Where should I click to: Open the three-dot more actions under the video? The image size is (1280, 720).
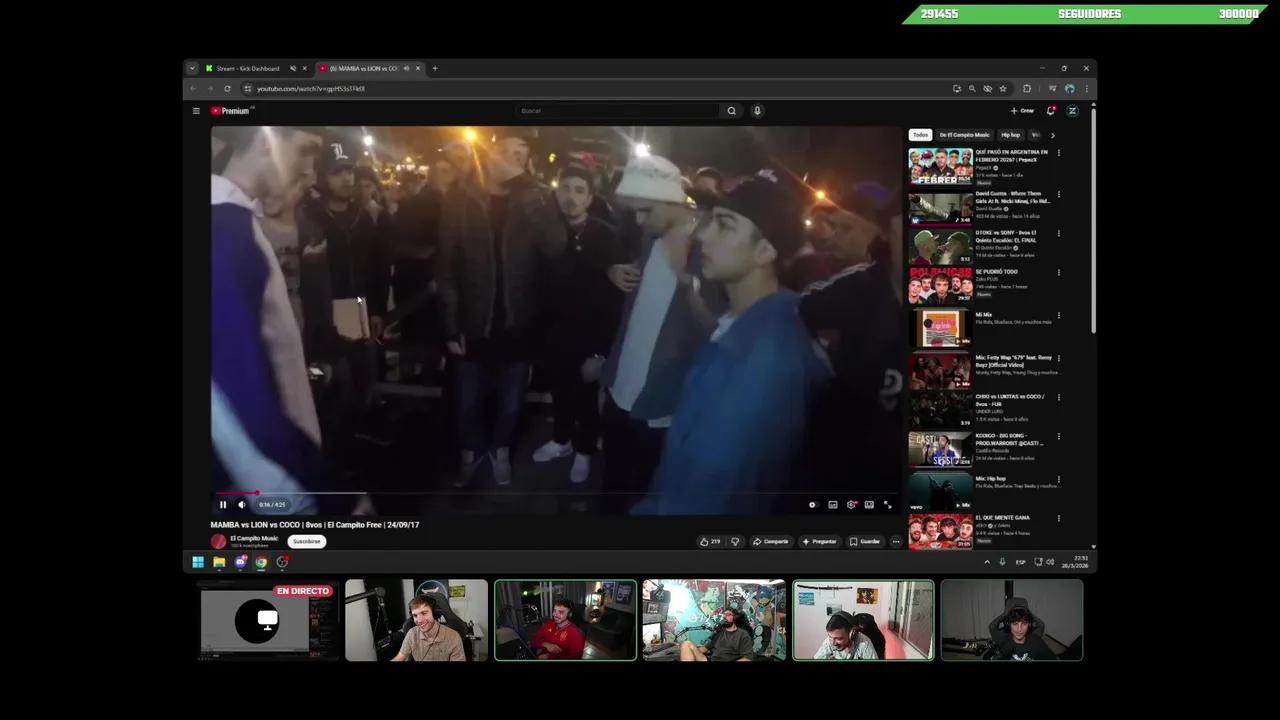[896, 541]
